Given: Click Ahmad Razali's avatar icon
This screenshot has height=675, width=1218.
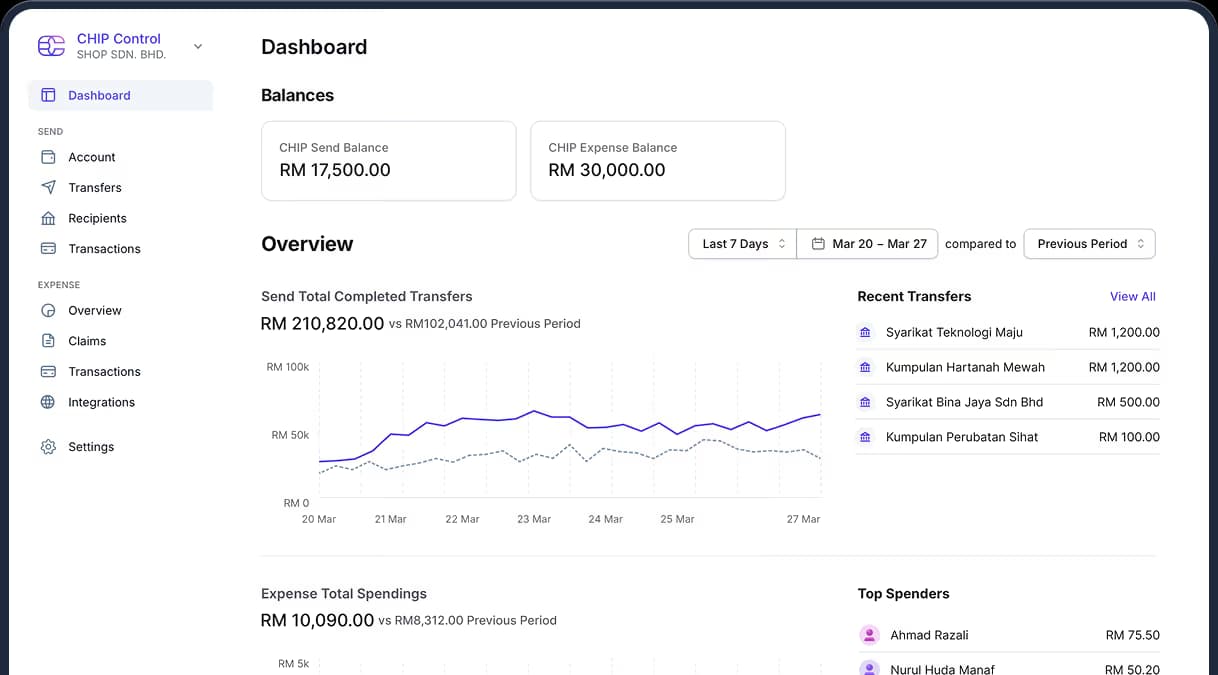Looking at the screenshot, I should (x=869, y=635).
